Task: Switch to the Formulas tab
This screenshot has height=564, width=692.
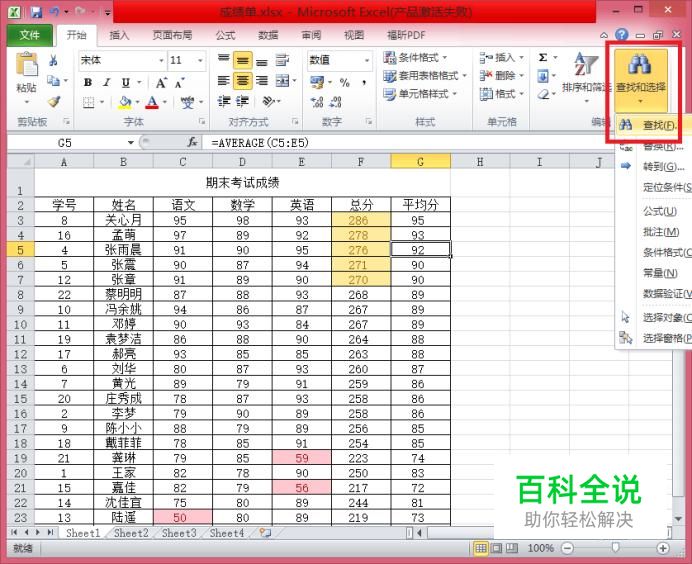Action: pos(226,35)
